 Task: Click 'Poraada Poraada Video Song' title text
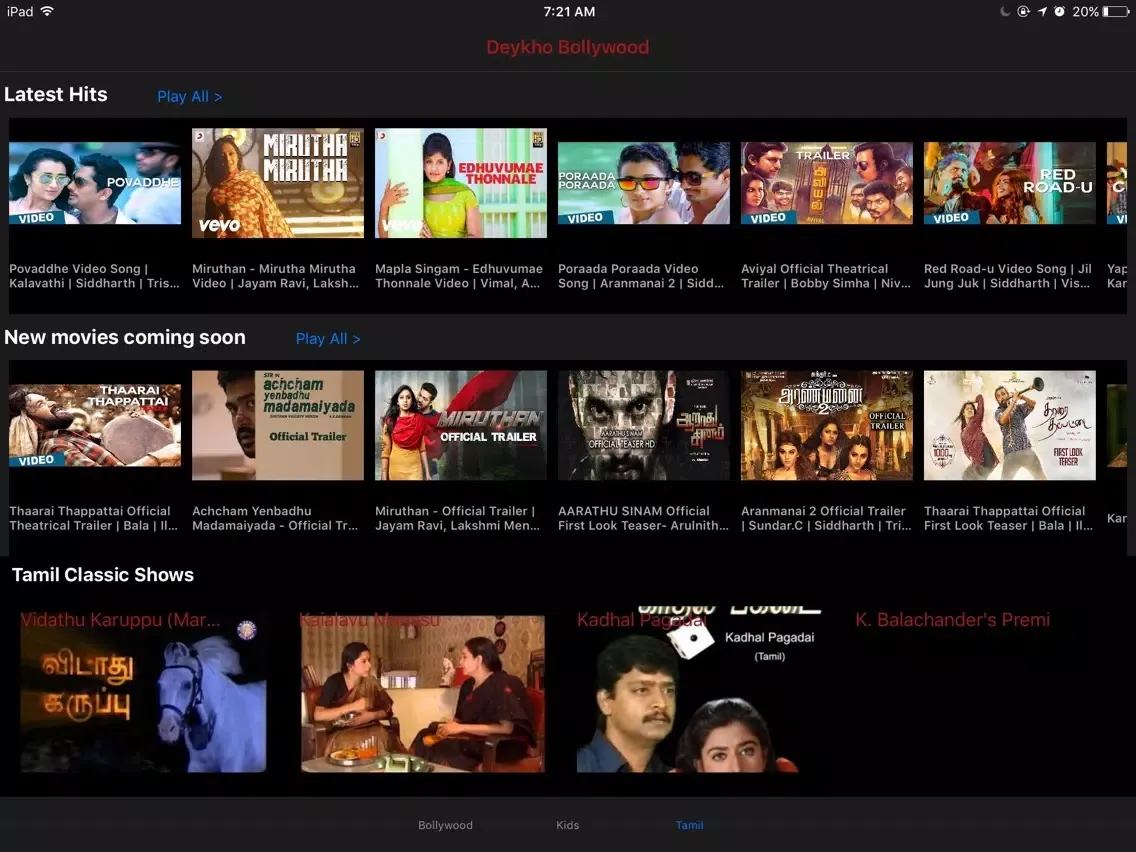click(x=640, y=276)
